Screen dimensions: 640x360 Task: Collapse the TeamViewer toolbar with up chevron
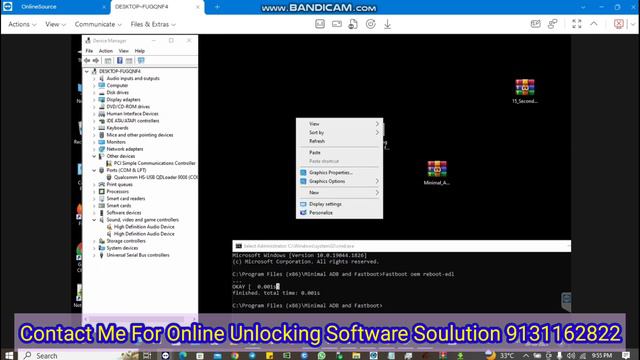[x=594, y=24]
